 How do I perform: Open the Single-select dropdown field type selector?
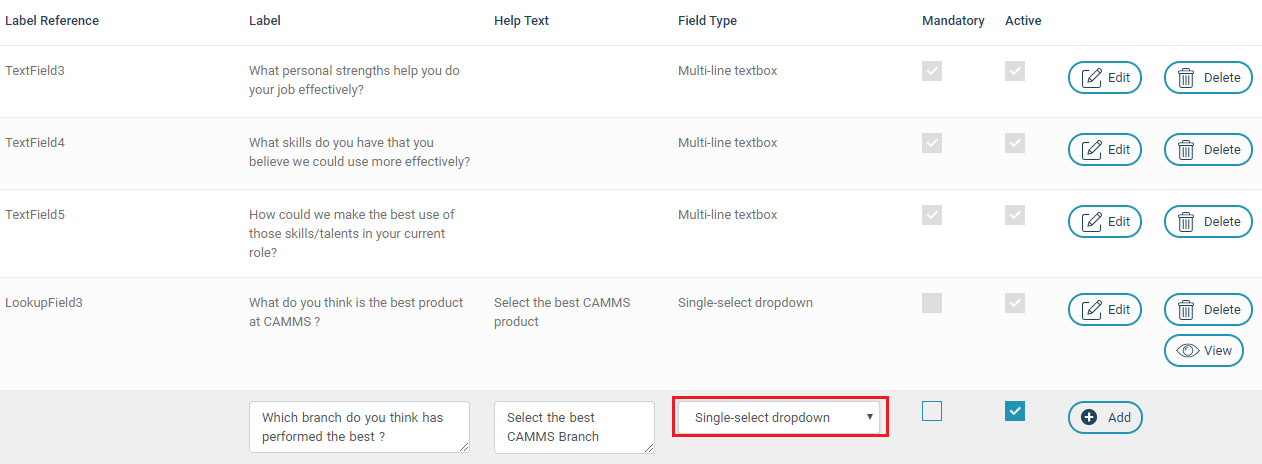coord(778,418)
